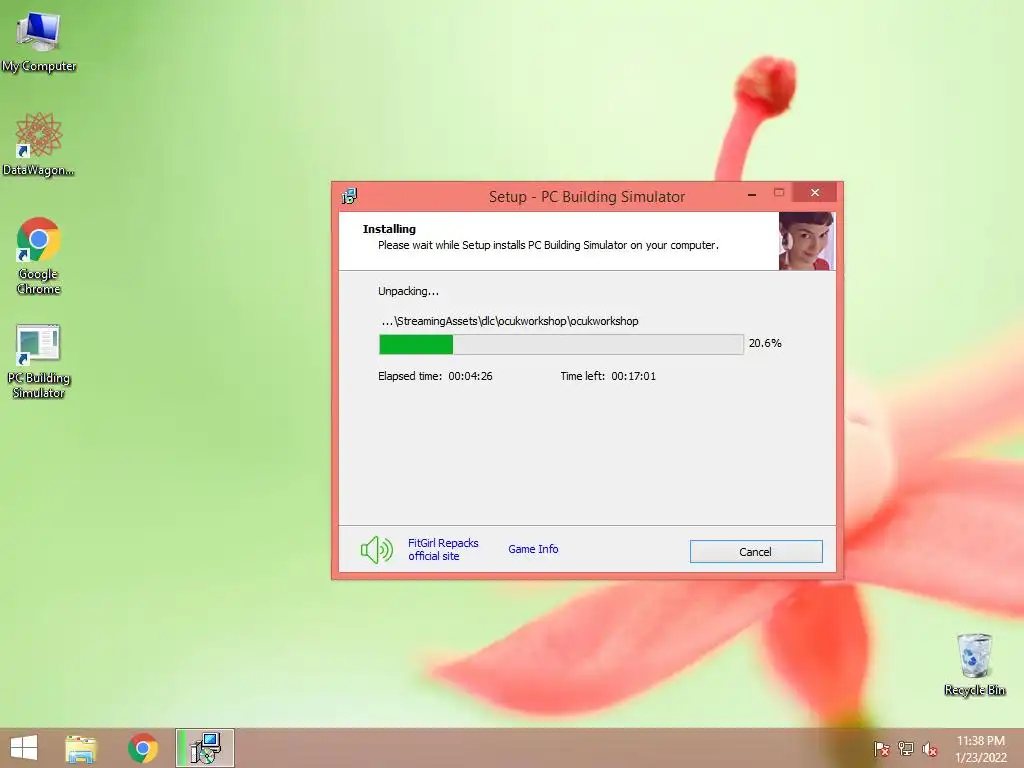This screenshot has height=768, width=1024.
Task: Minimize the Setup window
Action: pyautogui.click(x=752, y=193)
